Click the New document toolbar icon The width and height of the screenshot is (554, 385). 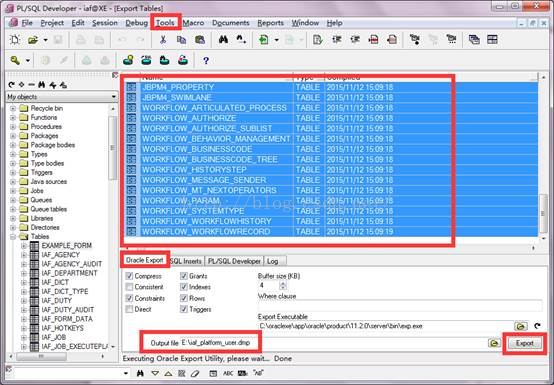(15, 40)
